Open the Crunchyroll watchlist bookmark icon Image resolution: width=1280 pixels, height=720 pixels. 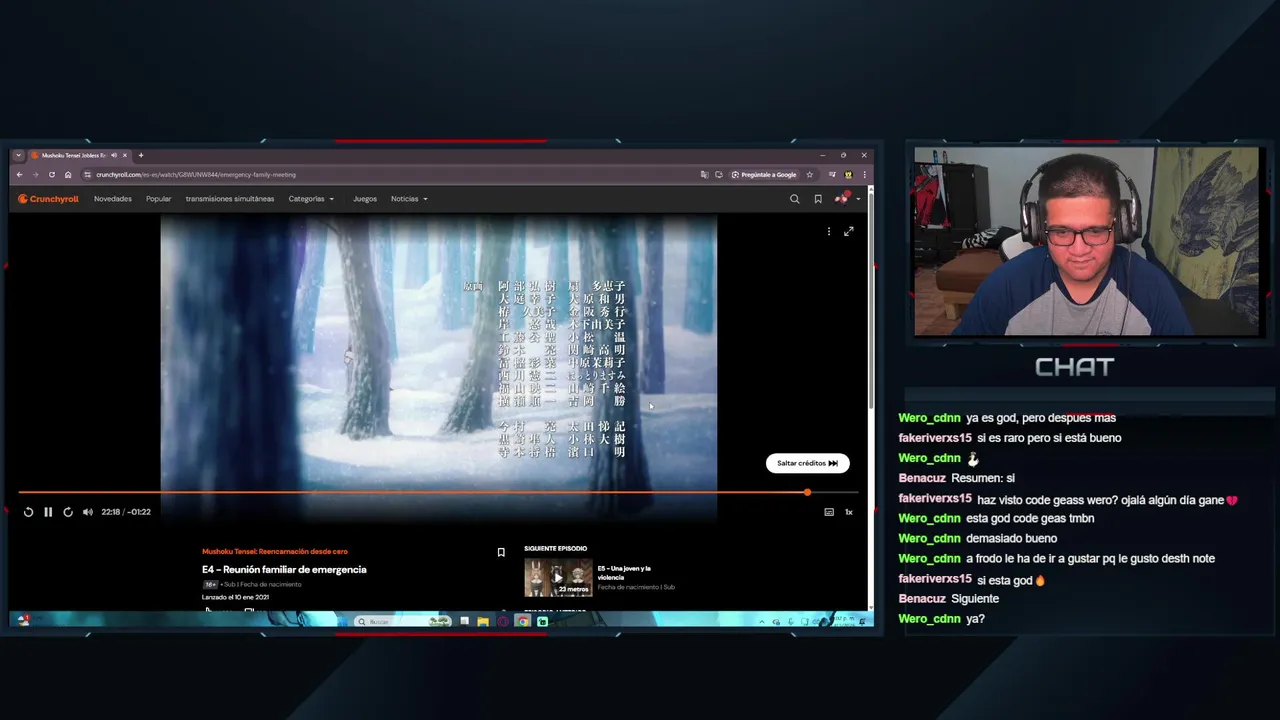click(x=818, y=199)
